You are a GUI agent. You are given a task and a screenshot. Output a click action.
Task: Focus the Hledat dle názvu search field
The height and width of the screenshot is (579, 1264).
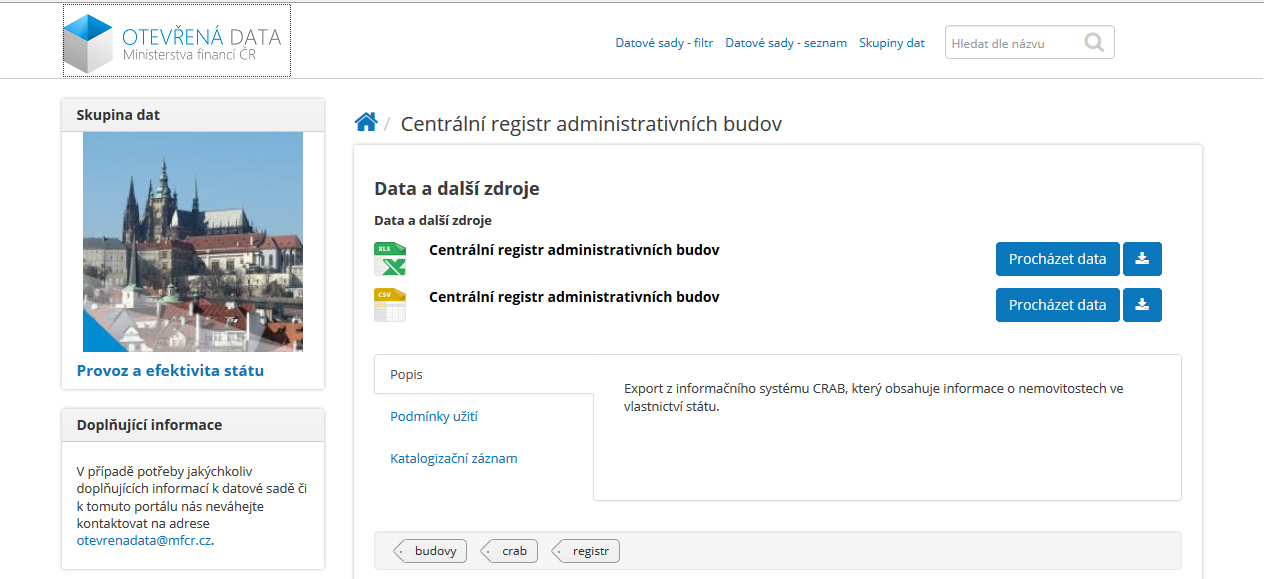point(1012,43)
